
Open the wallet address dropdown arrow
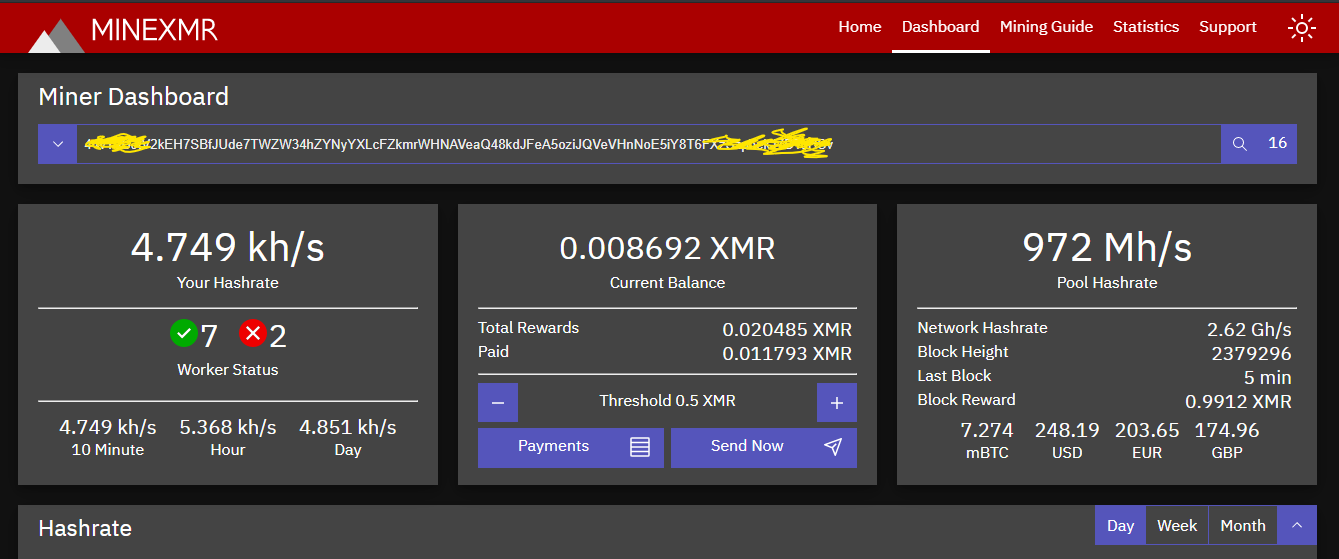58,144
